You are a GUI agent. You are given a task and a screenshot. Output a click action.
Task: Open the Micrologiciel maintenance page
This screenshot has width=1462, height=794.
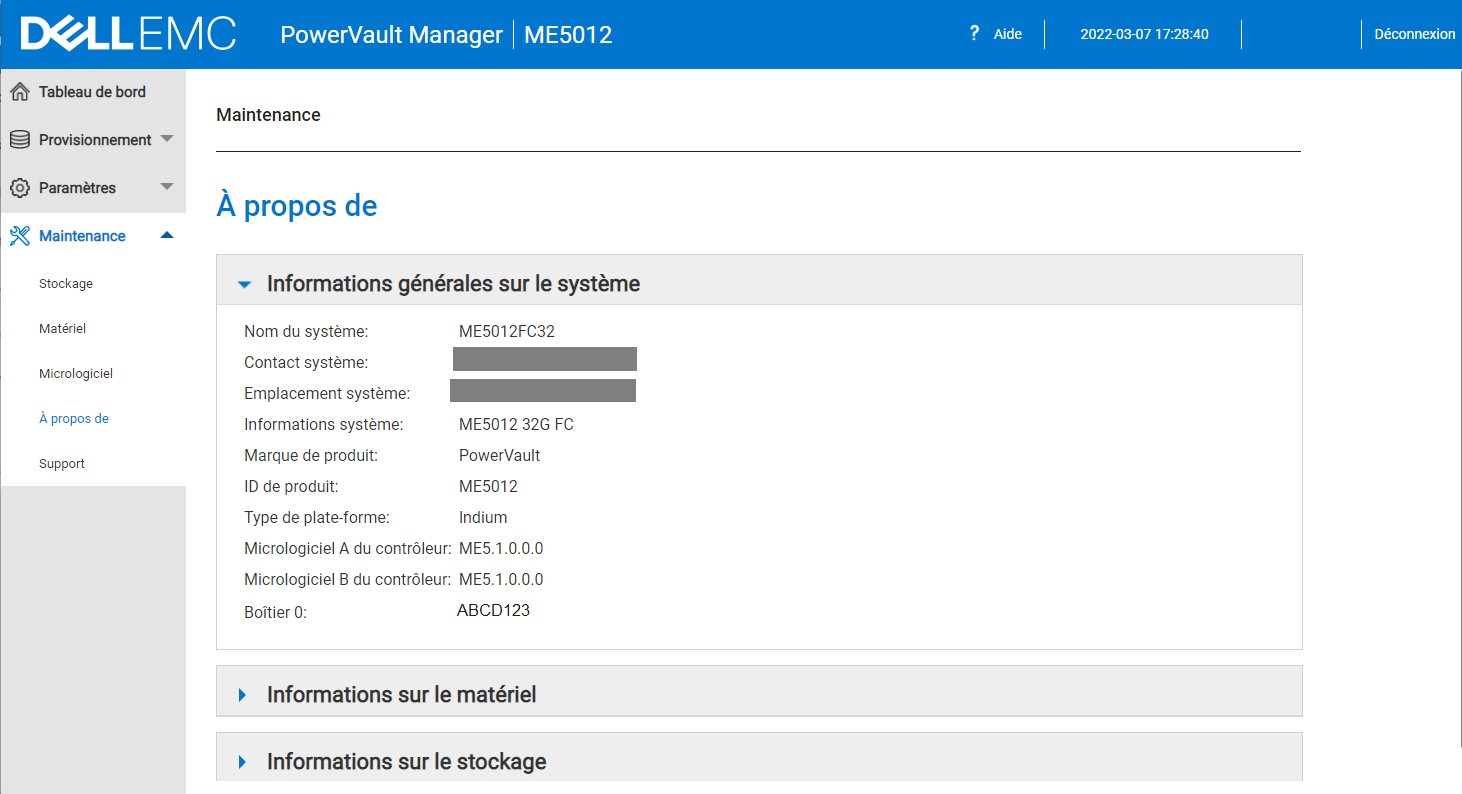pos(75,373)
